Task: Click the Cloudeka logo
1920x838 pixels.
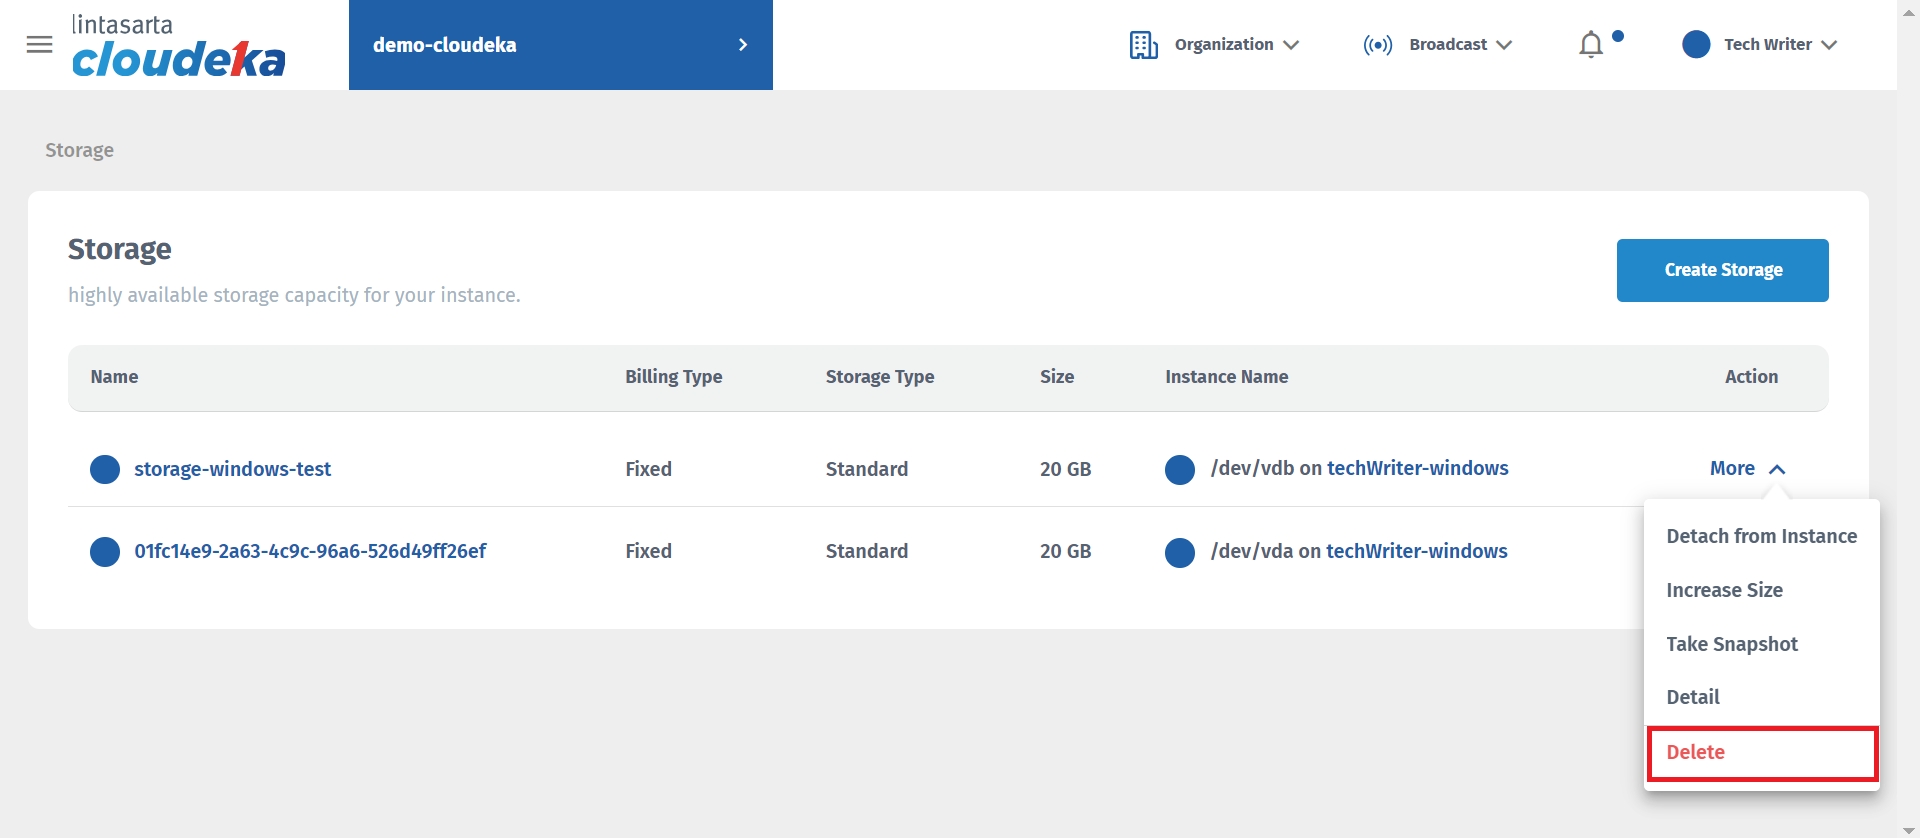Action: tap(178, 47)
